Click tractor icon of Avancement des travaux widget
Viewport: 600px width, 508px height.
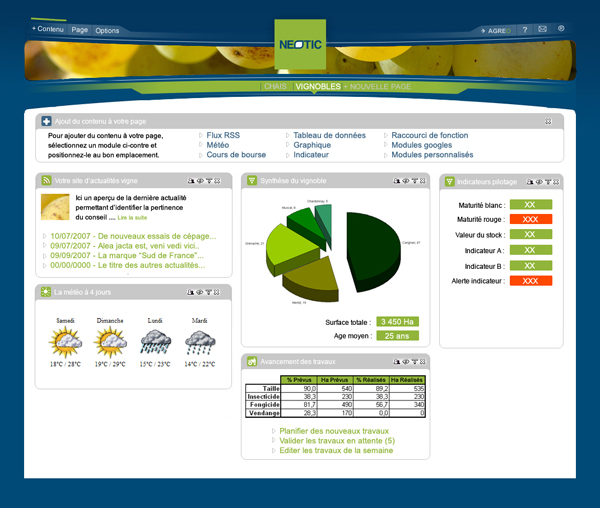coord(252,361)
